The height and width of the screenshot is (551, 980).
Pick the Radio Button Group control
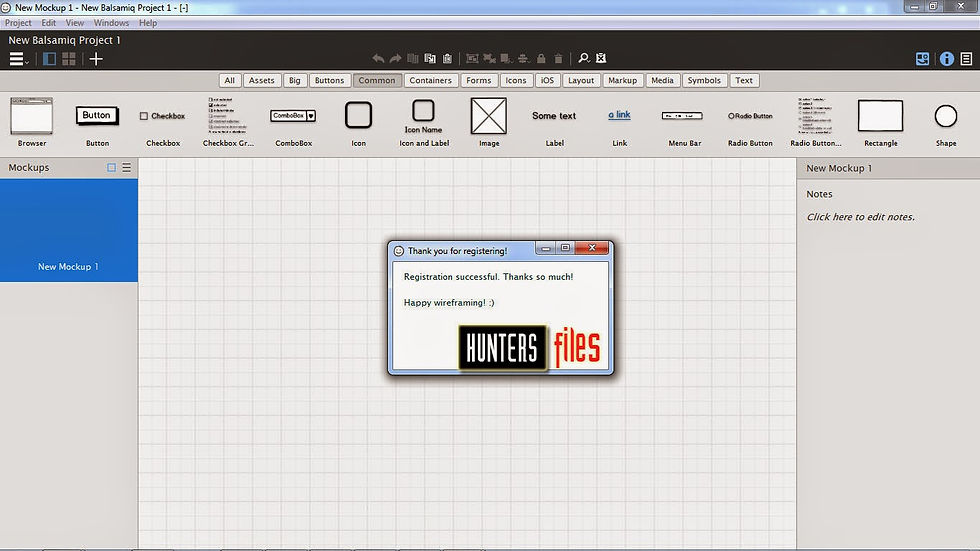(x=816, y=122)
